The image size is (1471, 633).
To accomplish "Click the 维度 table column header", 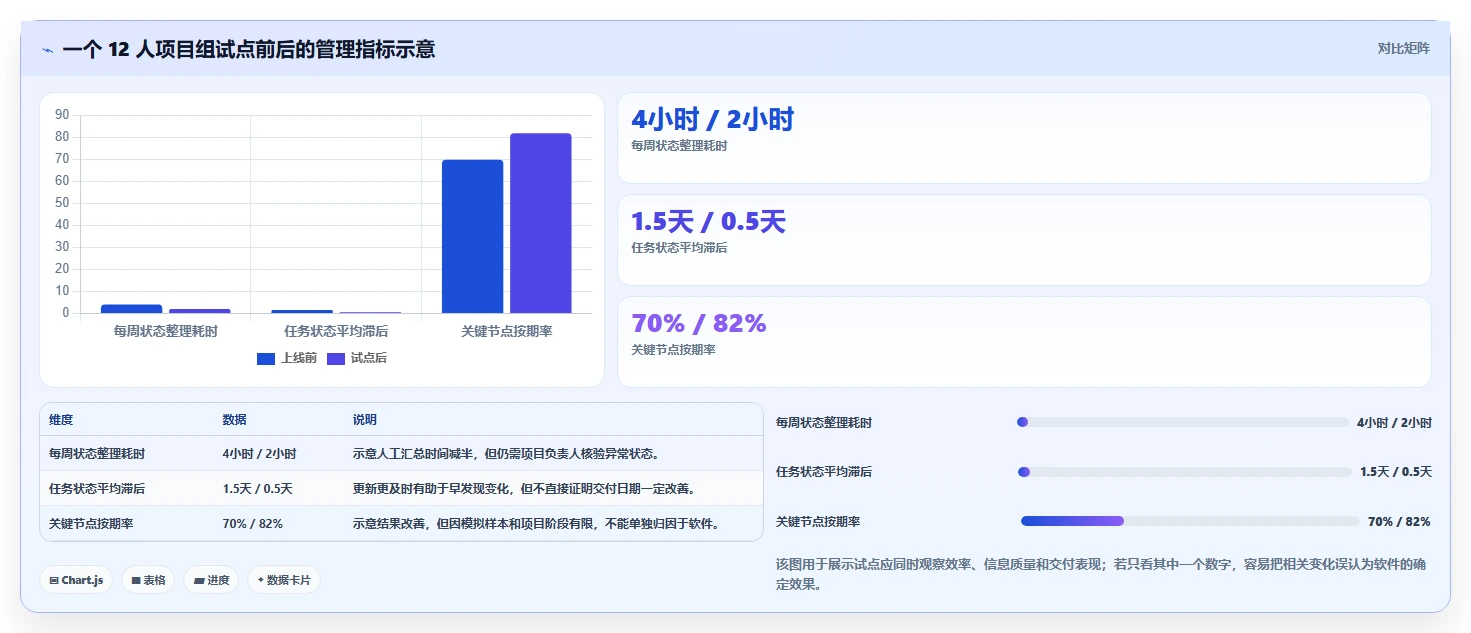I will click(61, 420).
